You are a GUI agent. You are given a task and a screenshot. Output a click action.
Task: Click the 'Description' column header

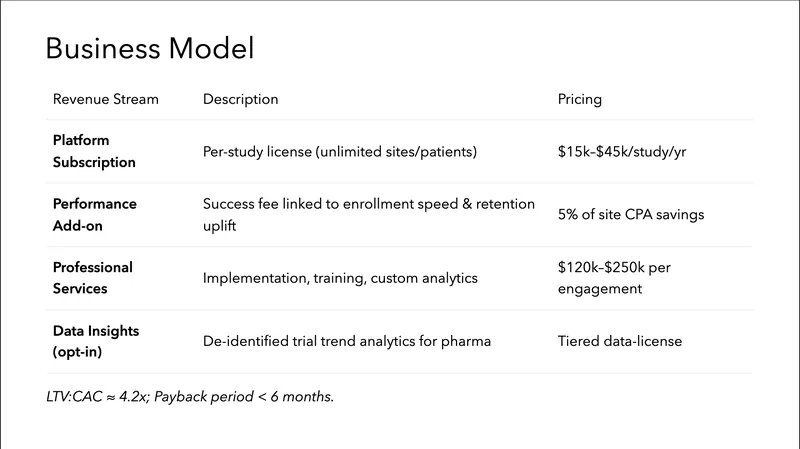[240, 100]
